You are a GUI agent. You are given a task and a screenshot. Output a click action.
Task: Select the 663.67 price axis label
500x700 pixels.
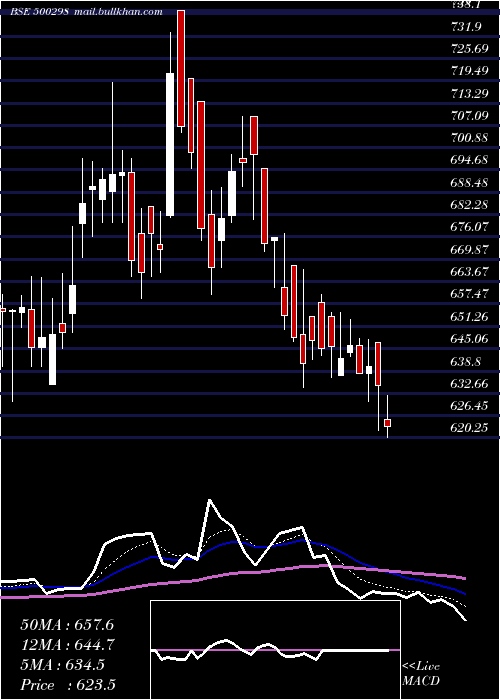pos(469,271)
